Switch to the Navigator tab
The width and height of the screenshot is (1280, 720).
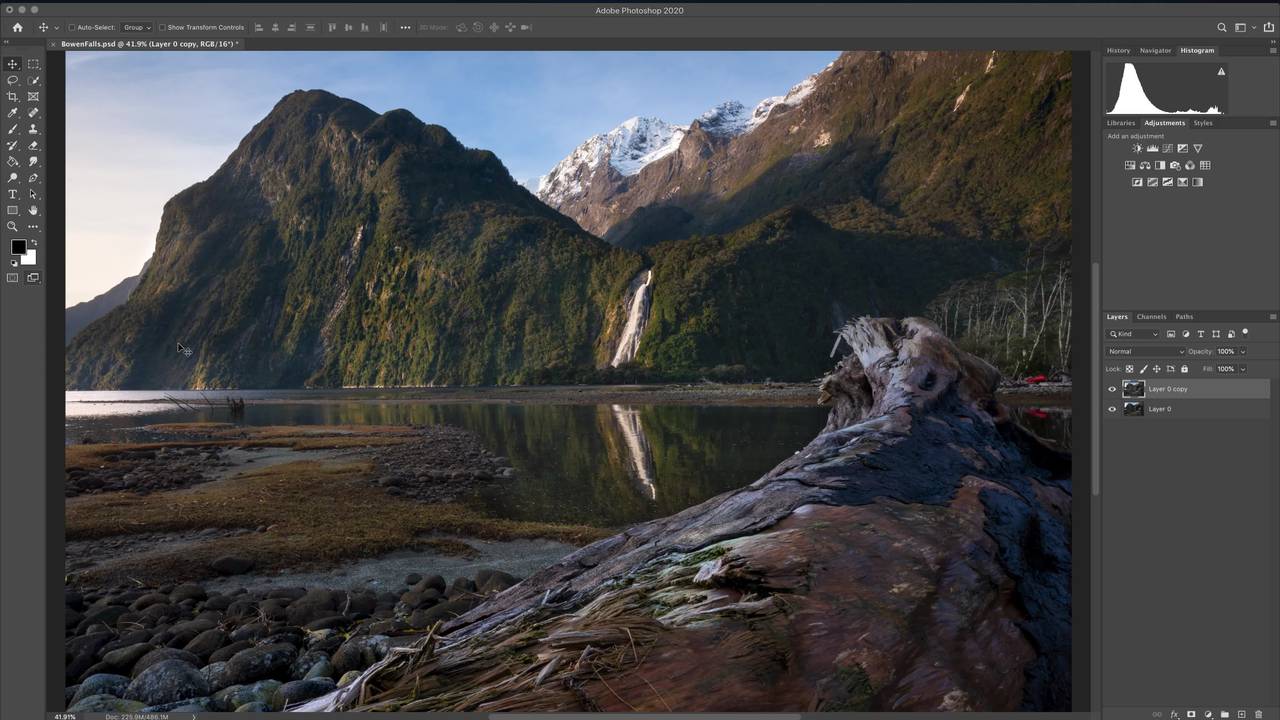tap(1155, 51)
